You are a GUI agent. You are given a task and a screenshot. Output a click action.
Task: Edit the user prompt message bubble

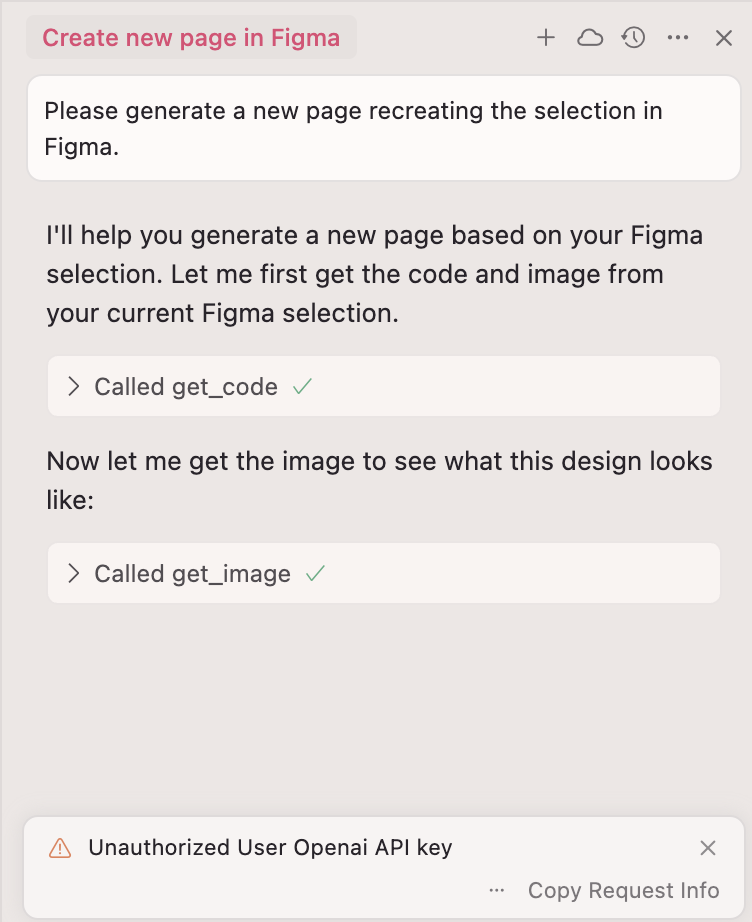[x=383, y=128]
